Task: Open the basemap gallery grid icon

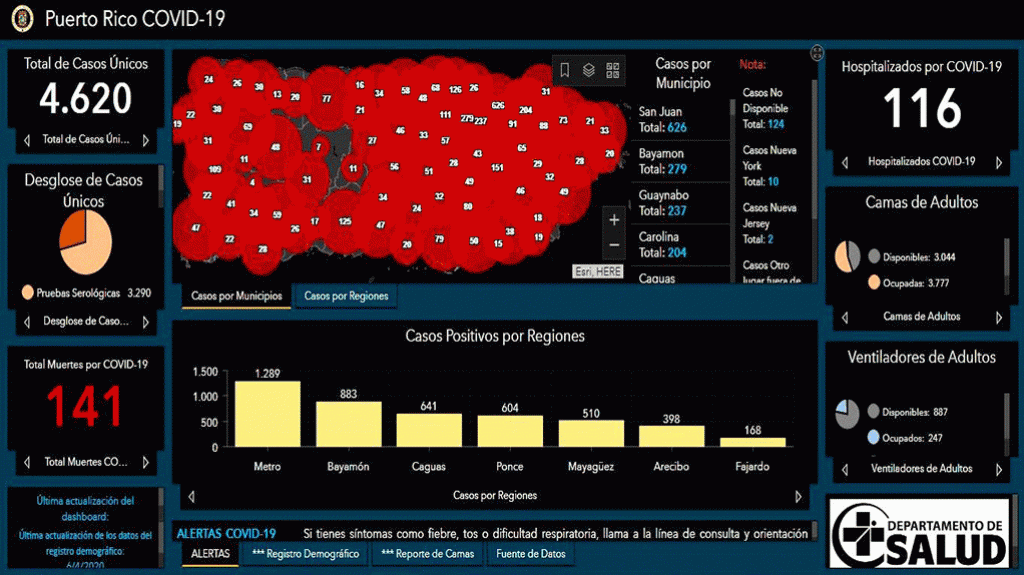Action: [613, 70]
